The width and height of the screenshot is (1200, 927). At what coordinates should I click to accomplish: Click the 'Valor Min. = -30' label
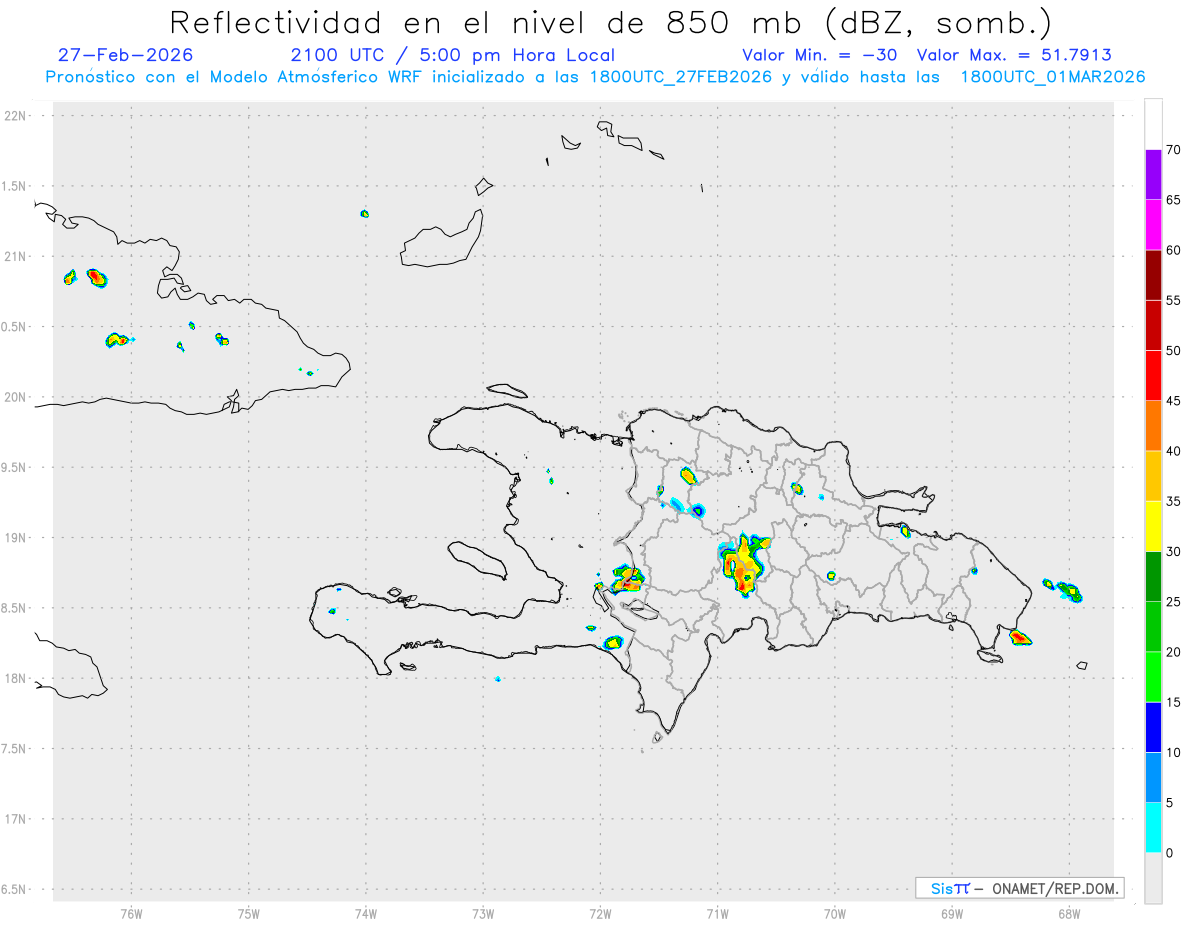point(822,55)
